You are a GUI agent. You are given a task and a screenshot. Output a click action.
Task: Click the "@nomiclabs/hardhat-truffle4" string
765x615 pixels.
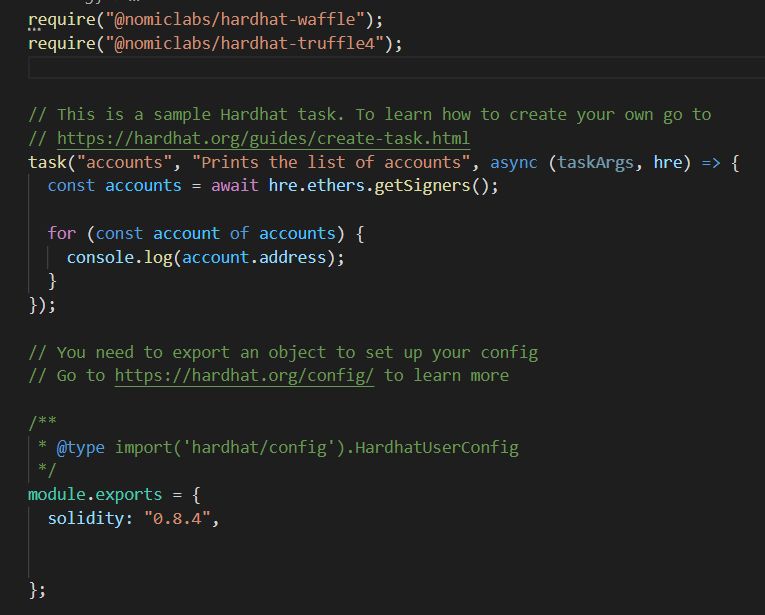pos(245,43)
